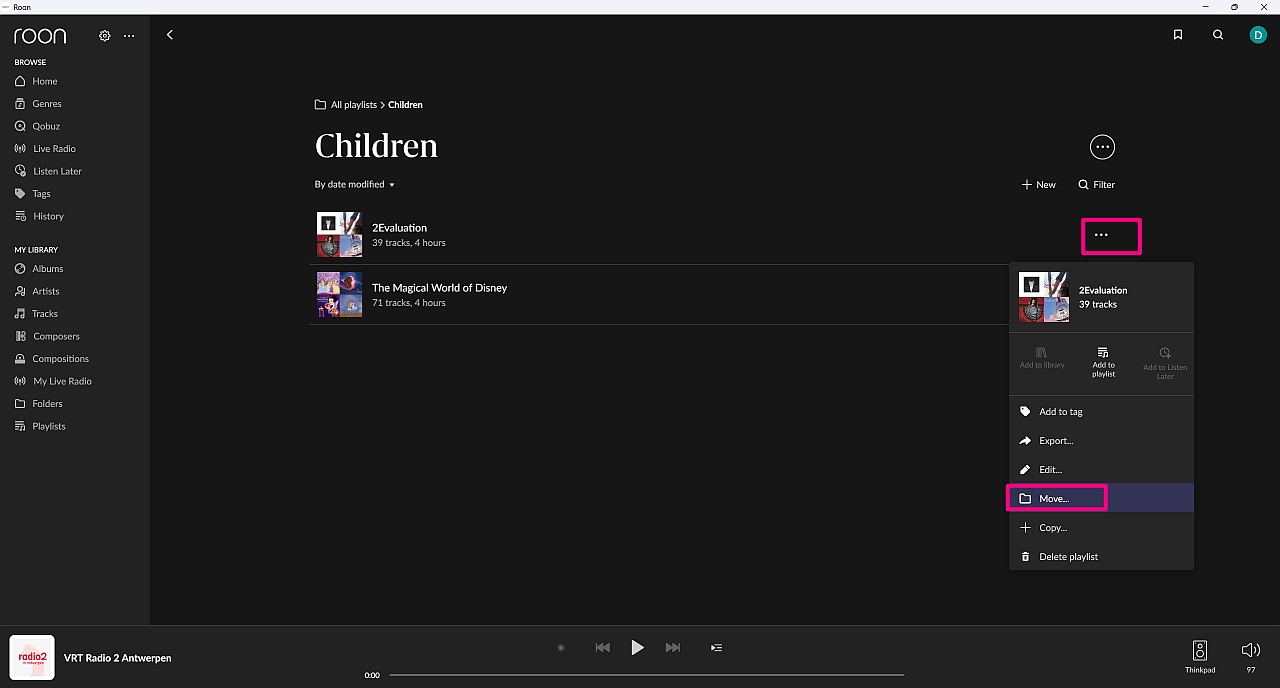Click the playback seek bar
The image size is (1280, 688).
(646, 675)
